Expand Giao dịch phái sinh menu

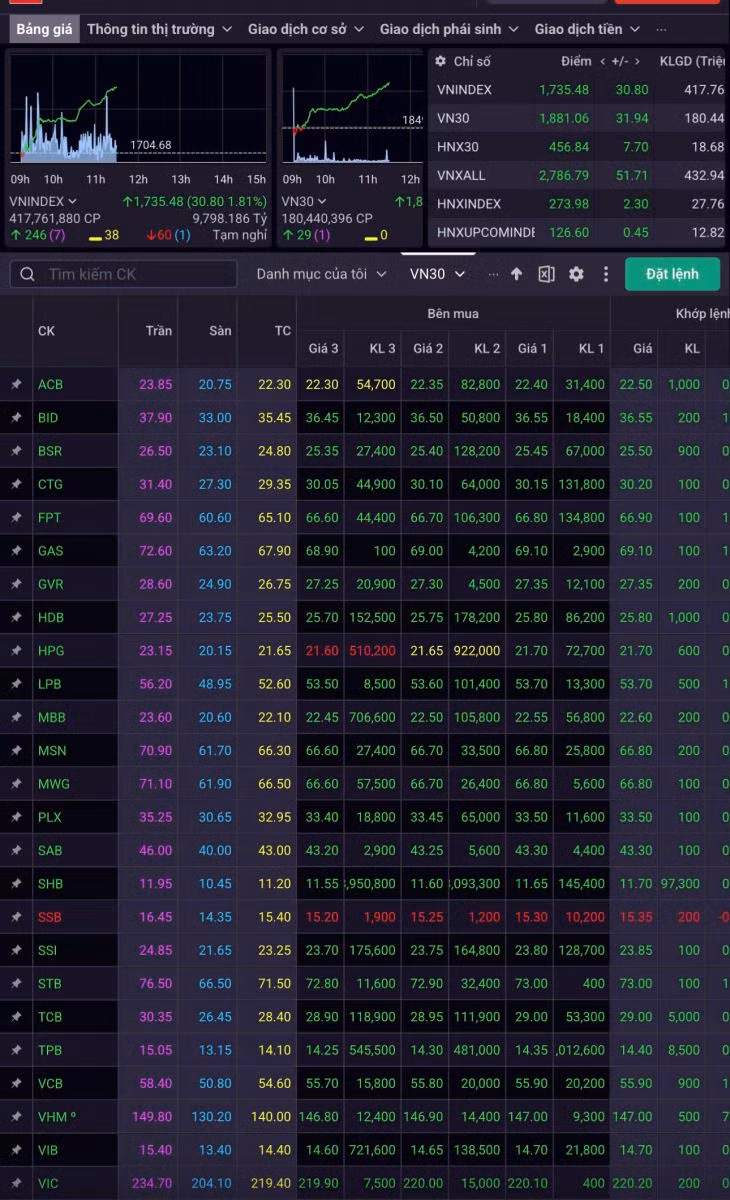click(x=449, y=29)
